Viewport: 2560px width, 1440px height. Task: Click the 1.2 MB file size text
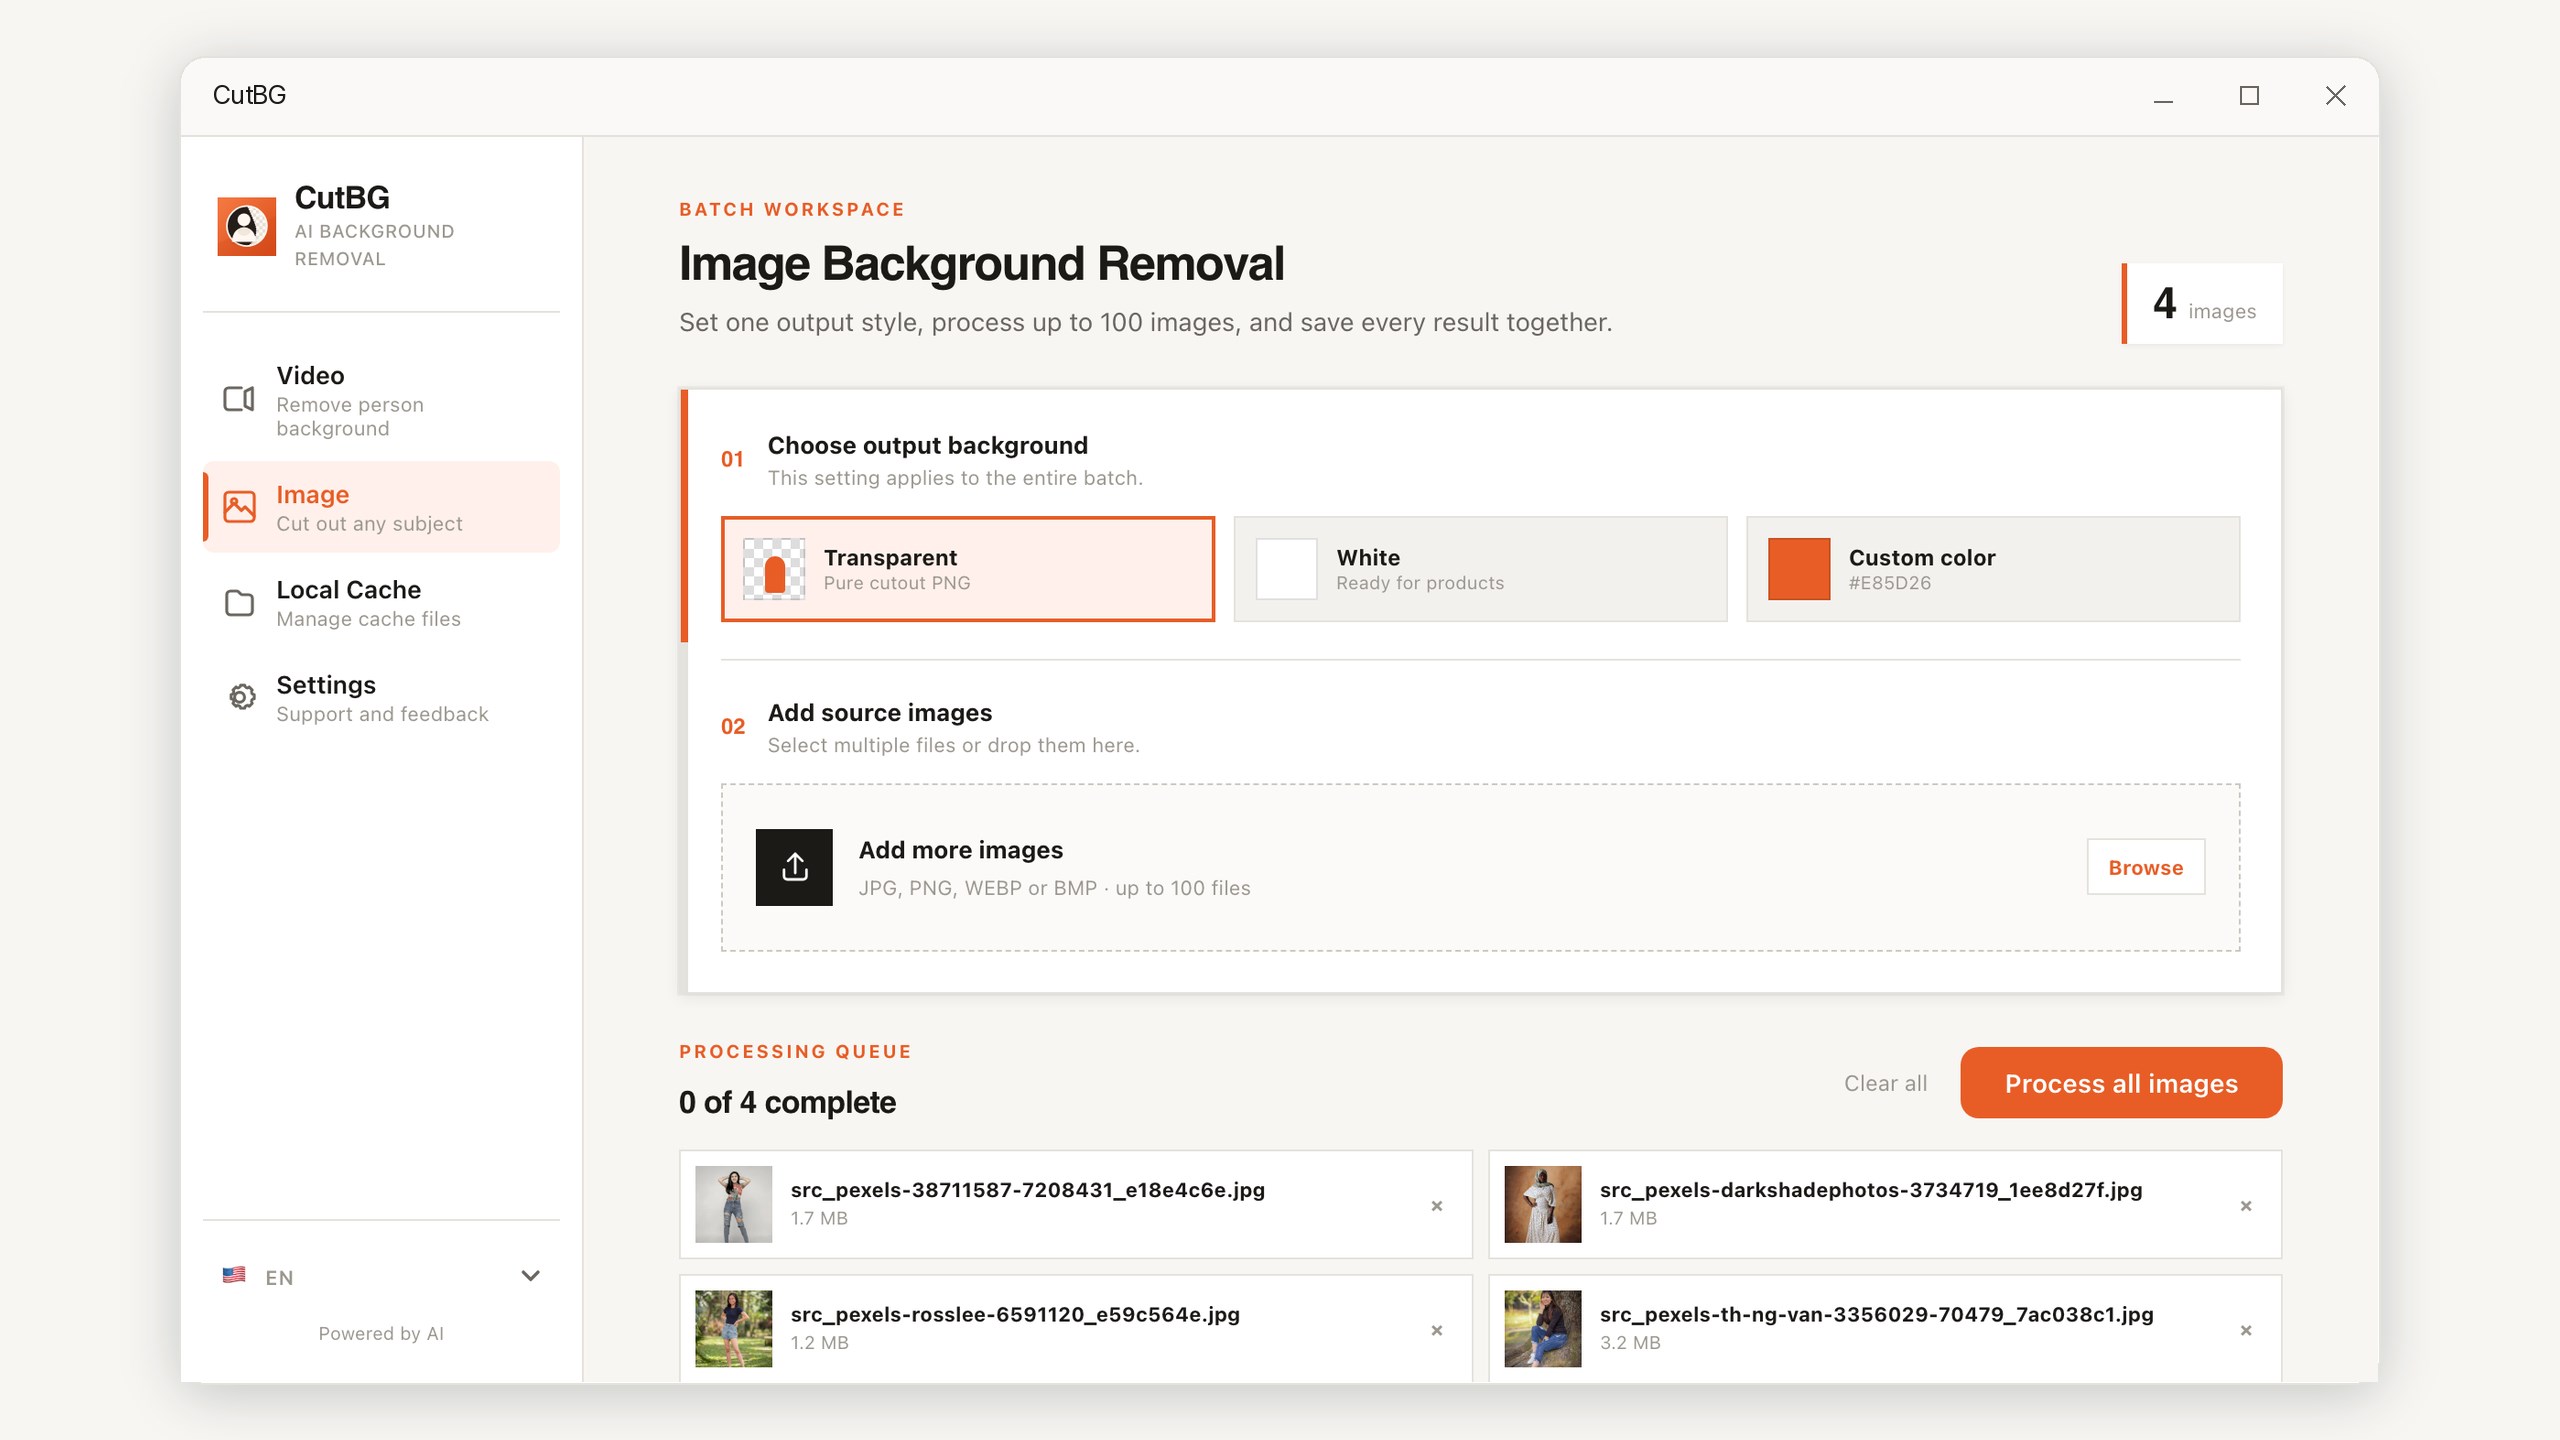pos(819,1343)
